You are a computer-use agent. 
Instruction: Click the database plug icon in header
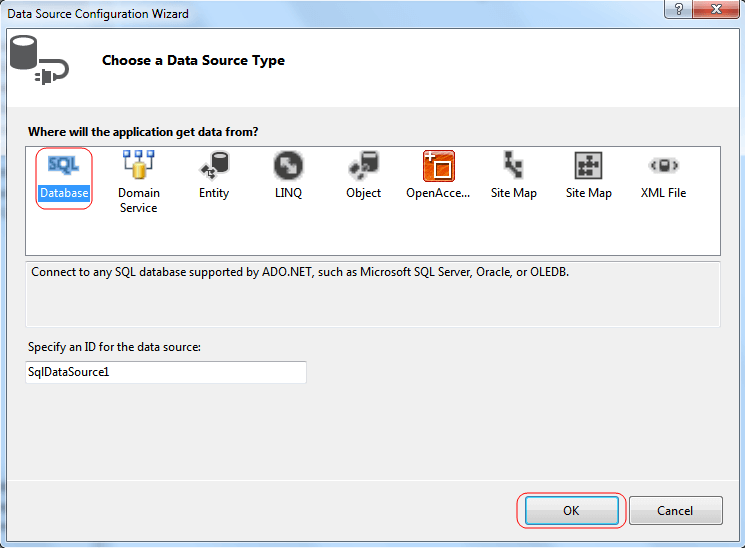[37, 61]
